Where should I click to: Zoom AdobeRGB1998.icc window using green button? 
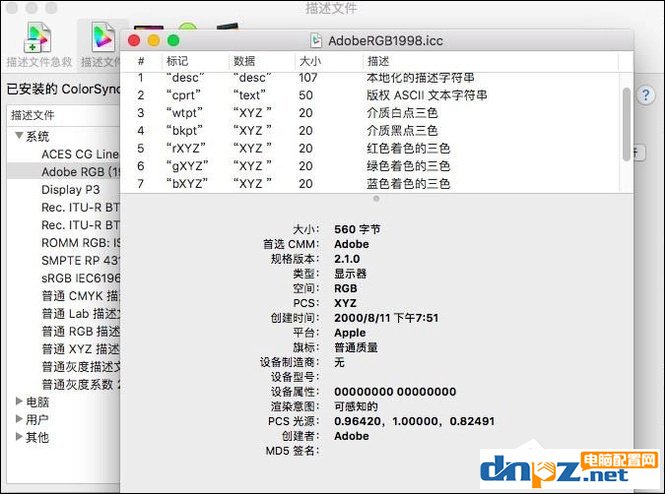[173, 40]
